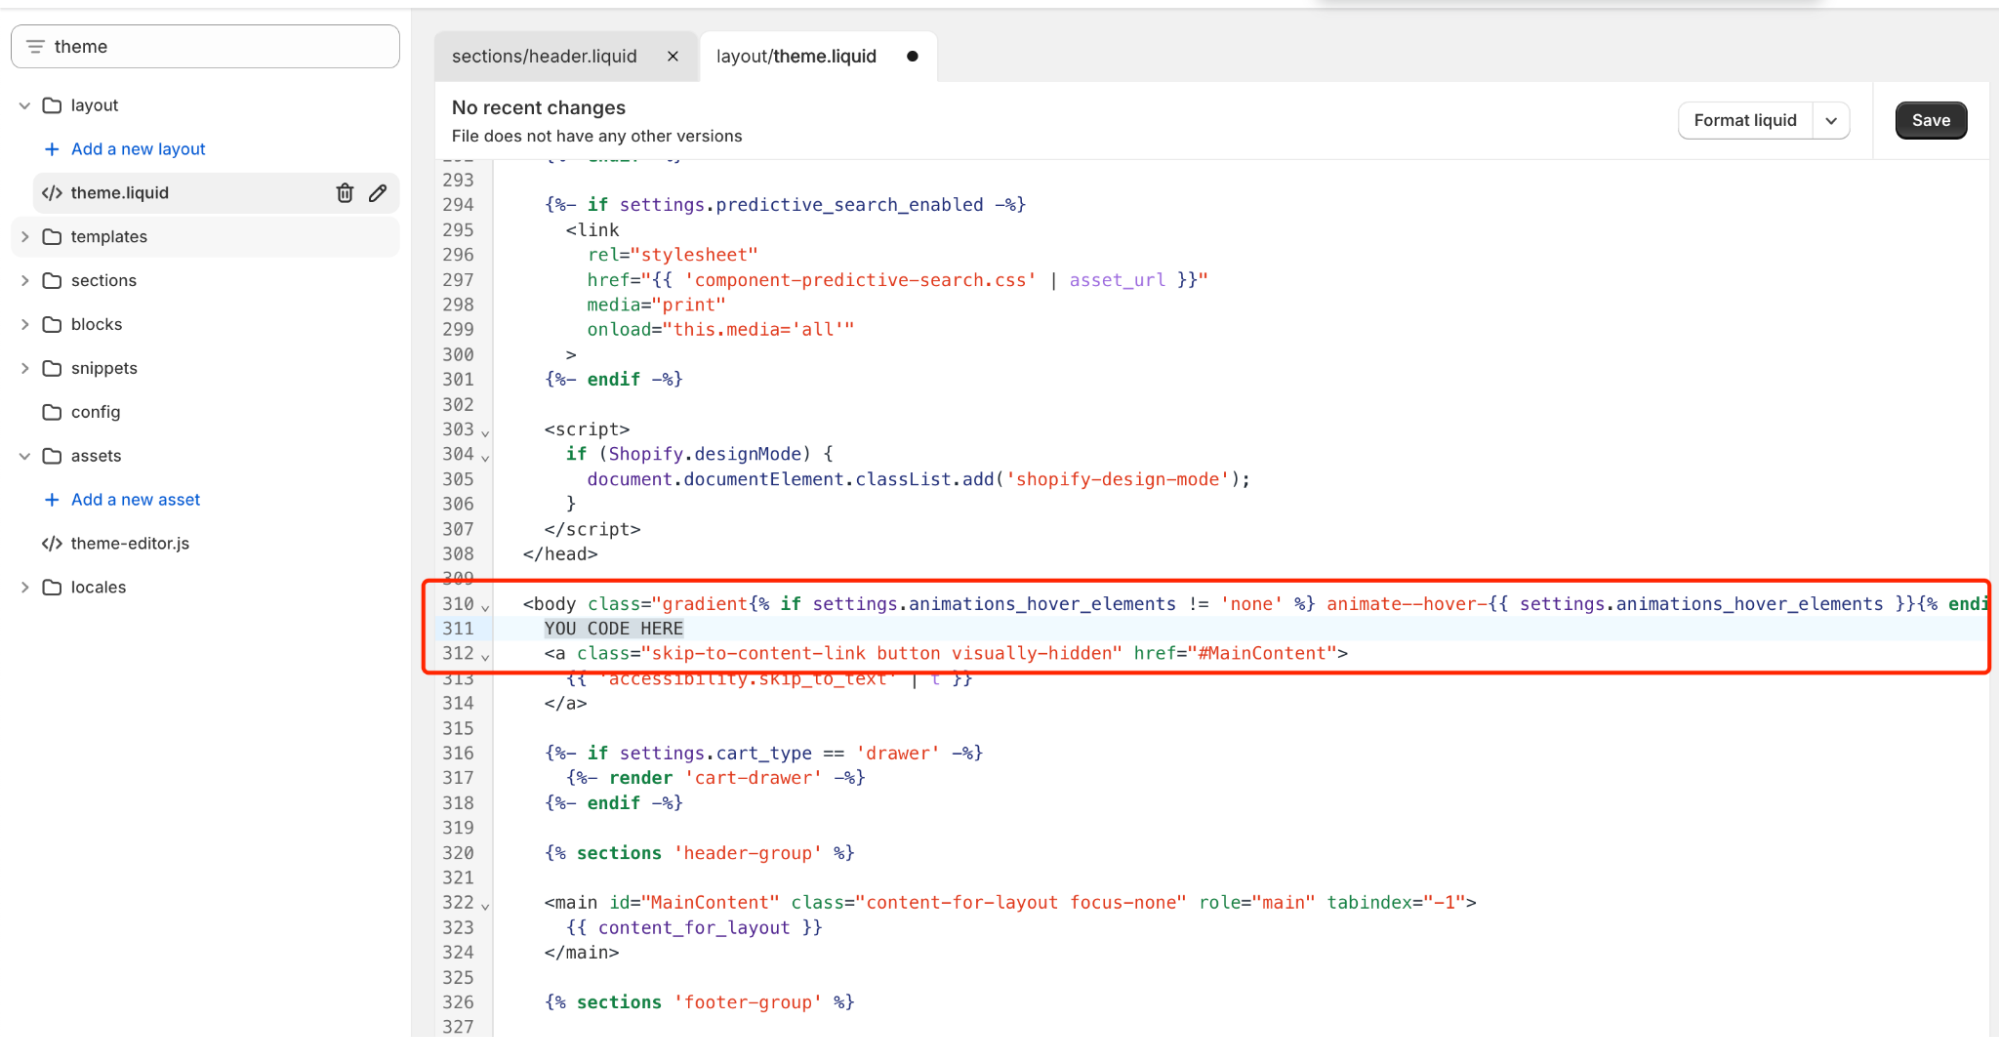Click the YOU CODE HERE text on line 311
The image size is (1999, 1037).
point(613,629)
